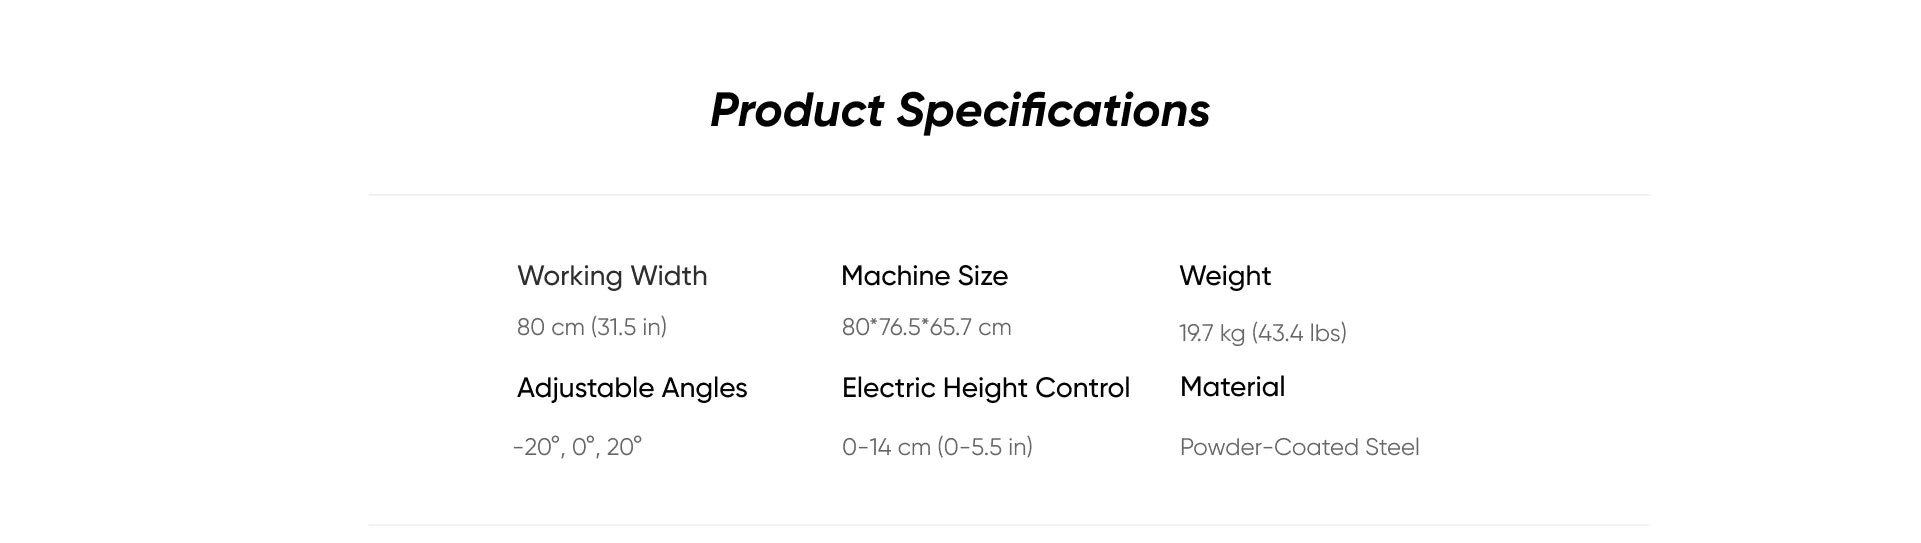
Task: Click the Powder-Coated Steel value
Action: click(1299, 447)
